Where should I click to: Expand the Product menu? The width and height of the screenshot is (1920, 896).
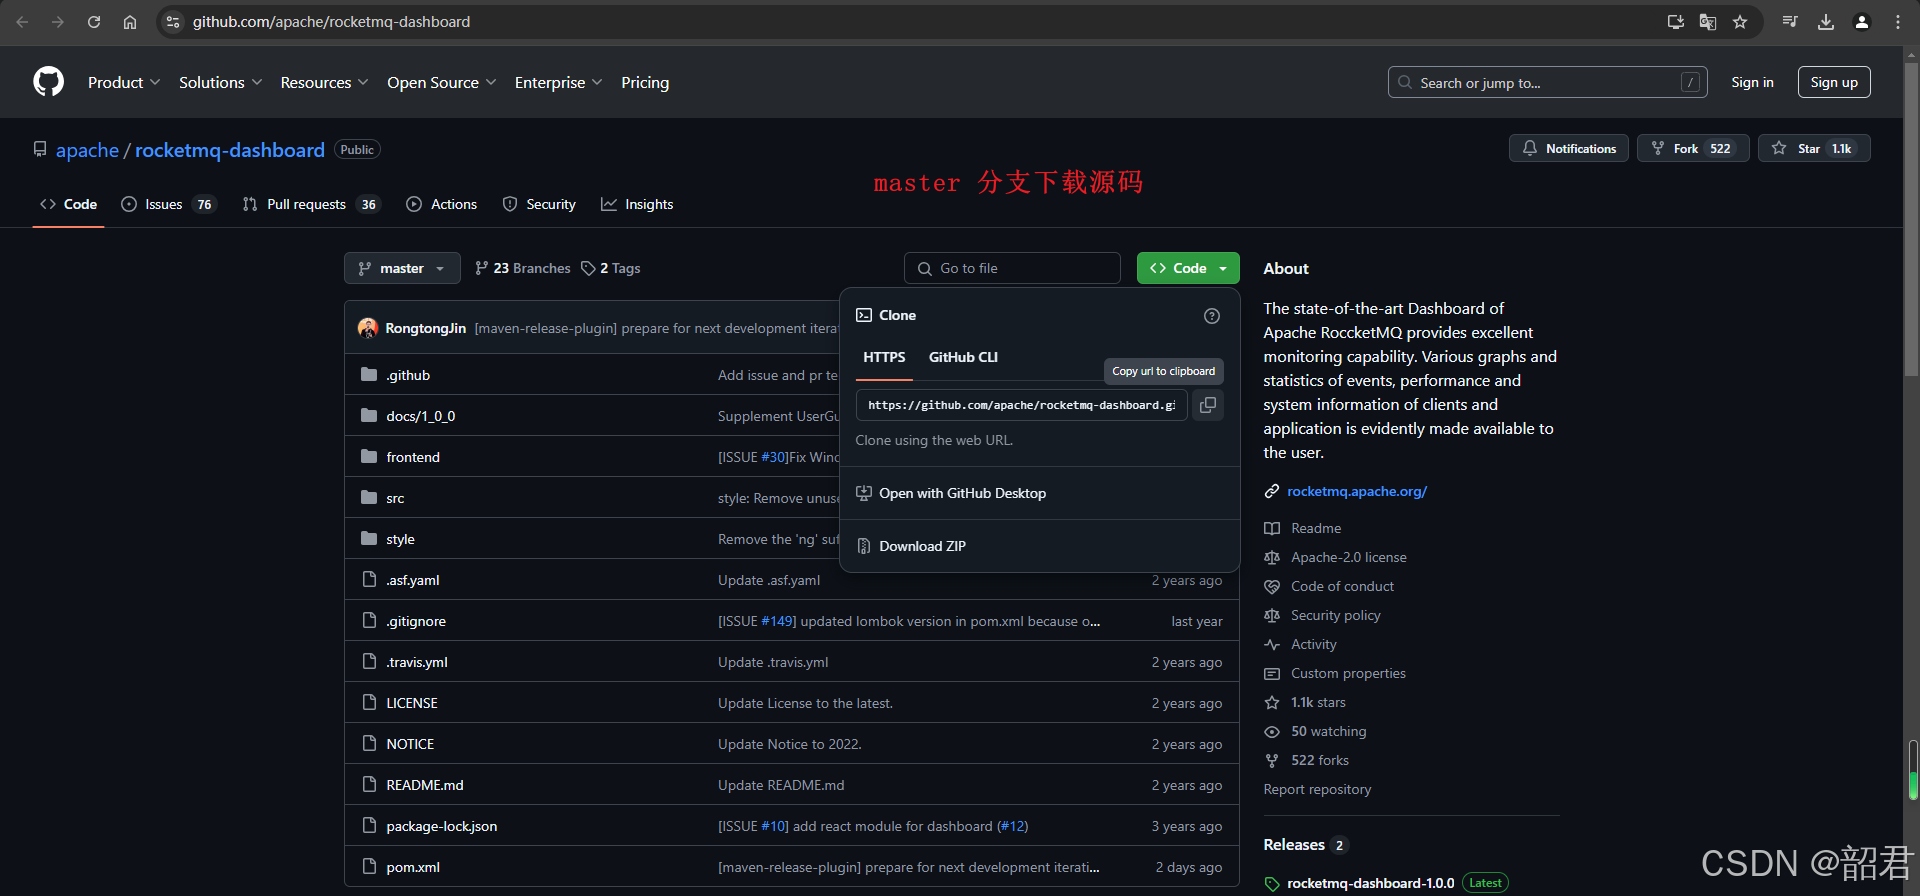point(124,82)
